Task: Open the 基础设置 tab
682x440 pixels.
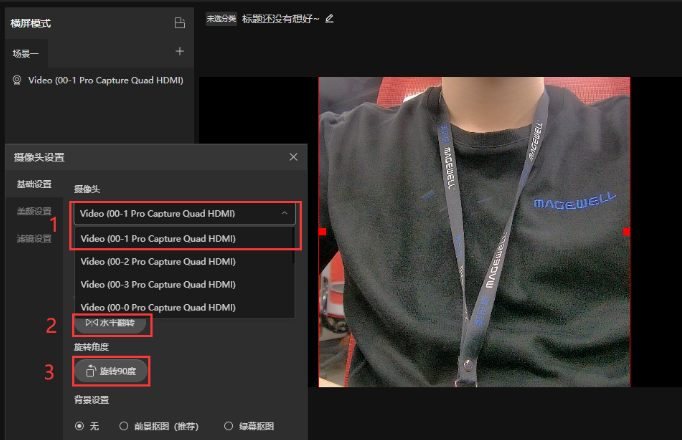Action: [x=34, y=184]
